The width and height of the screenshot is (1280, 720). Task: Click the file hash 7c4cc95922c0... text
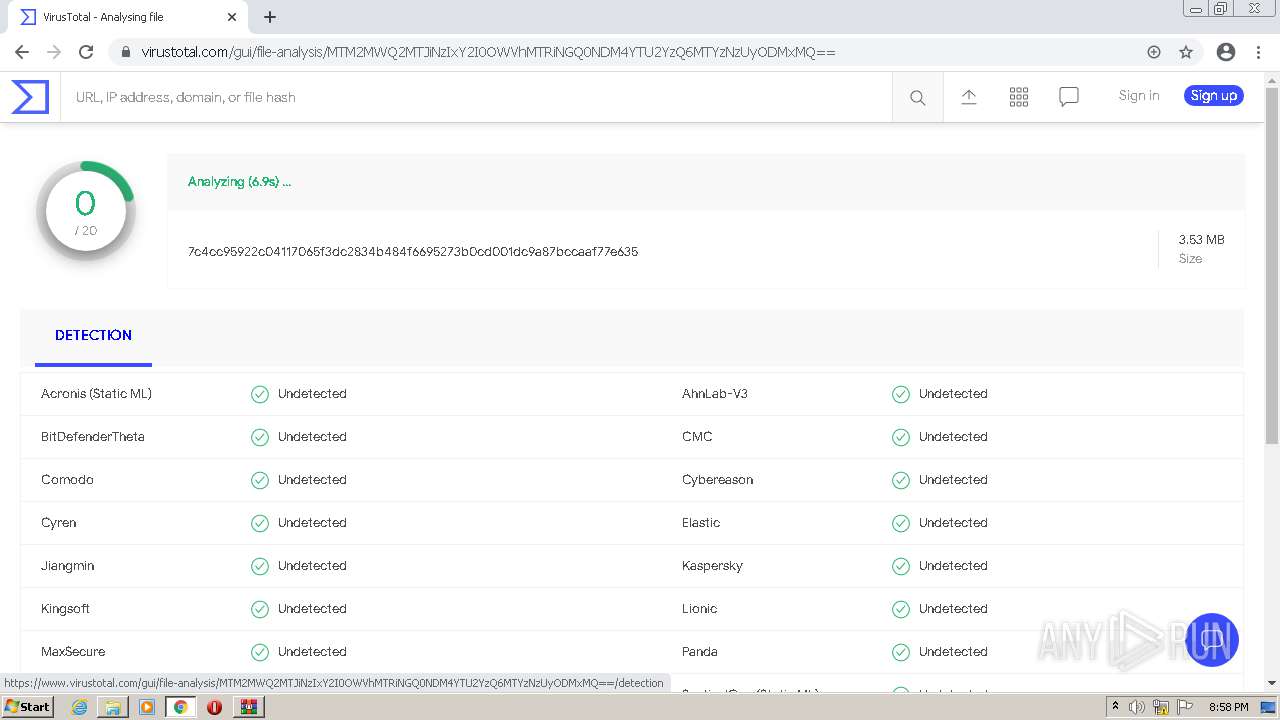coord(413,252)
